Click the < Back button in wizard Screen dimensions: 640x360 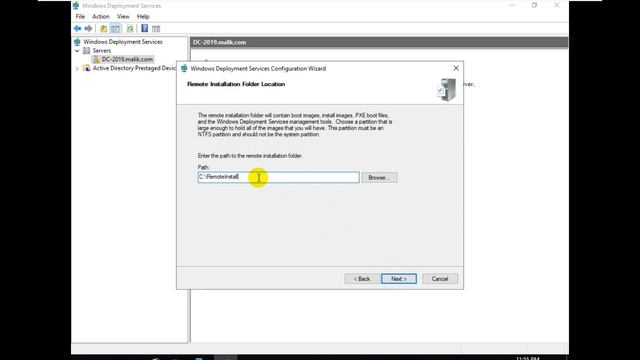click(x=362, y=279)
